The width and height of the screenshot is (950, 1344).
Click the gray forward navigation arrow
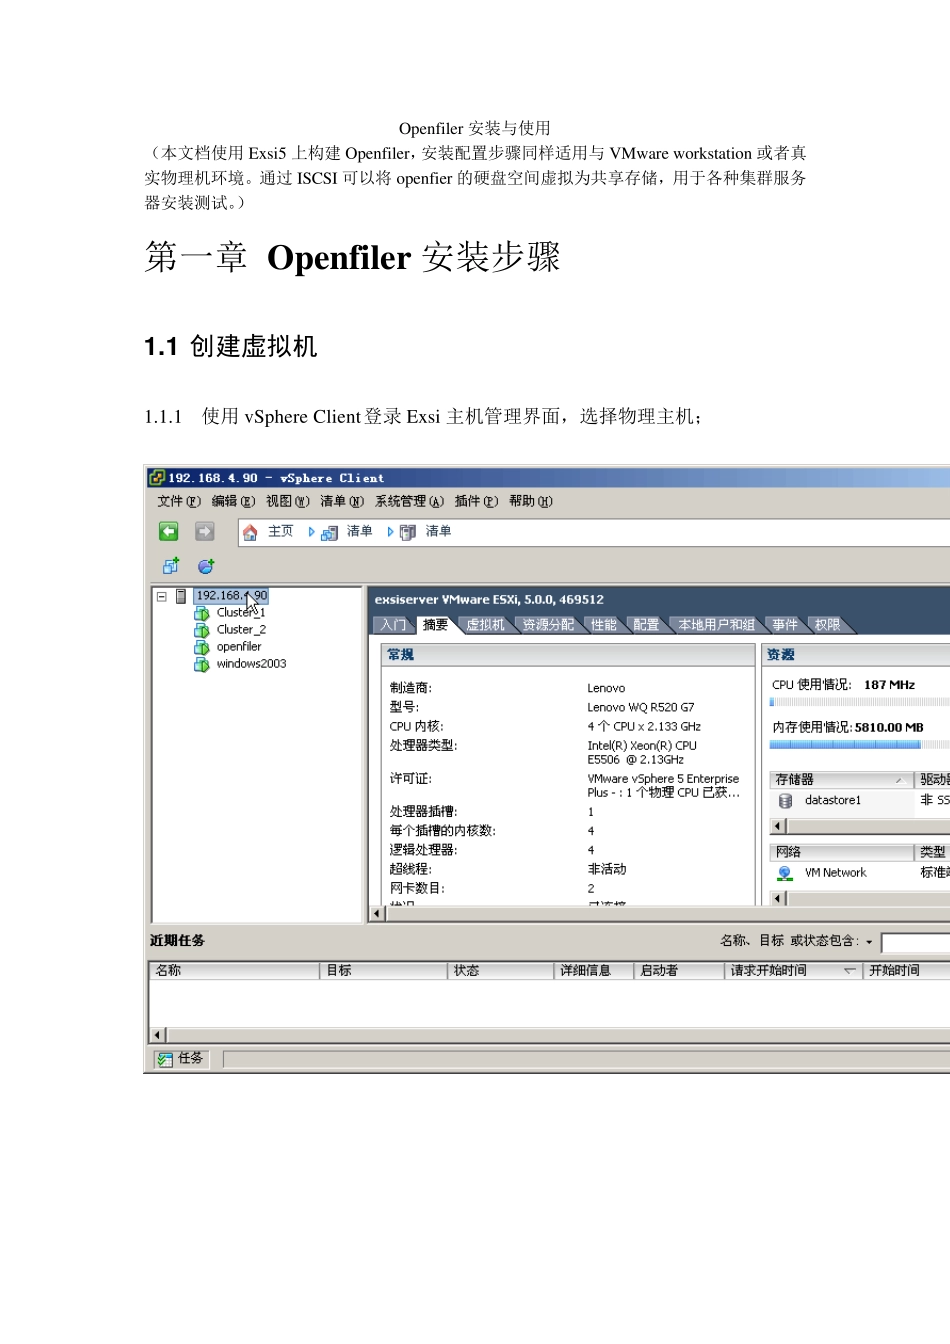pyautogui.click(x=205, y=532)
